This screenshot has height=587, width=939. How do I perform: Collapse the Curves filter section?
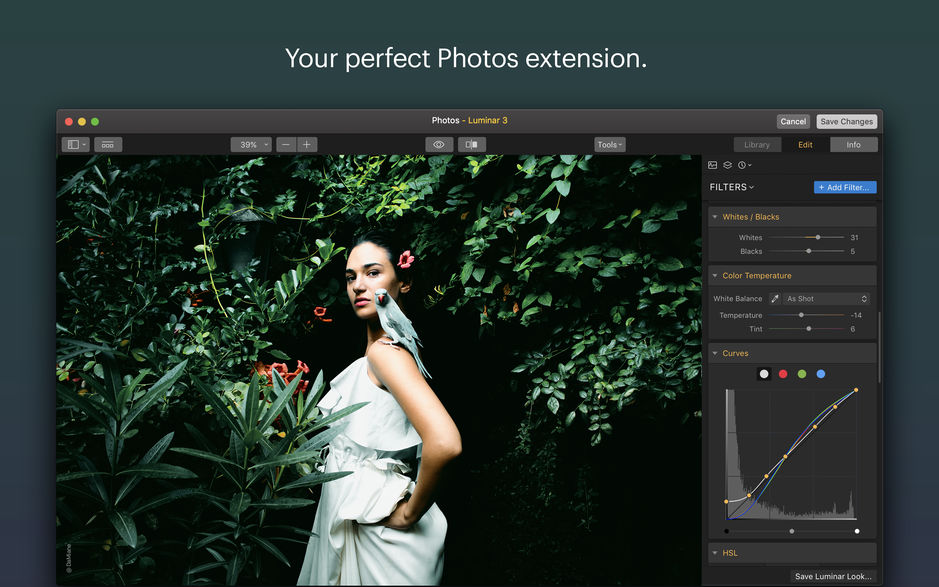(715, 353)
